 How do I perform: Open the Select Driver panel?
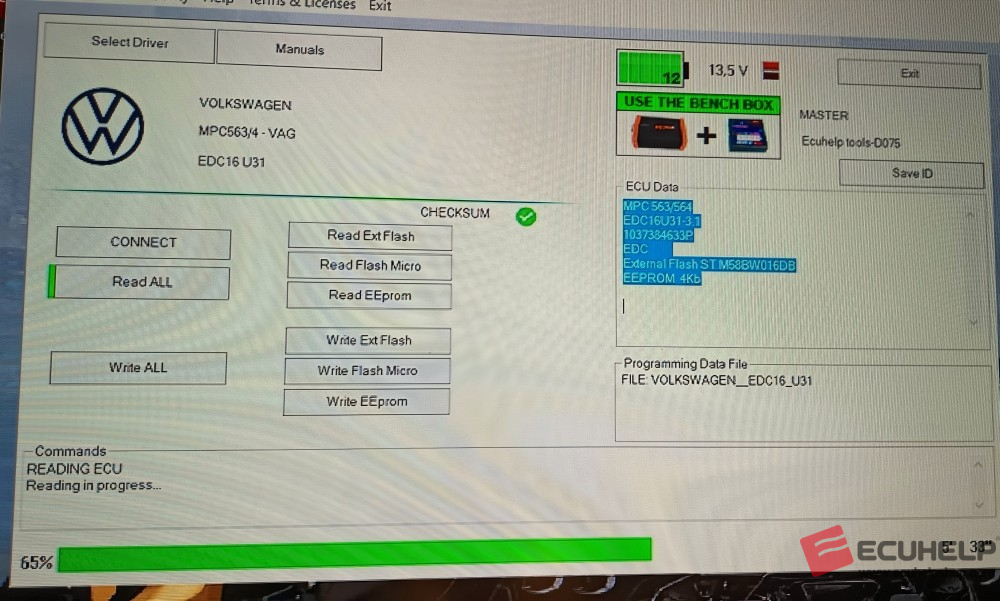click(130, 43)
